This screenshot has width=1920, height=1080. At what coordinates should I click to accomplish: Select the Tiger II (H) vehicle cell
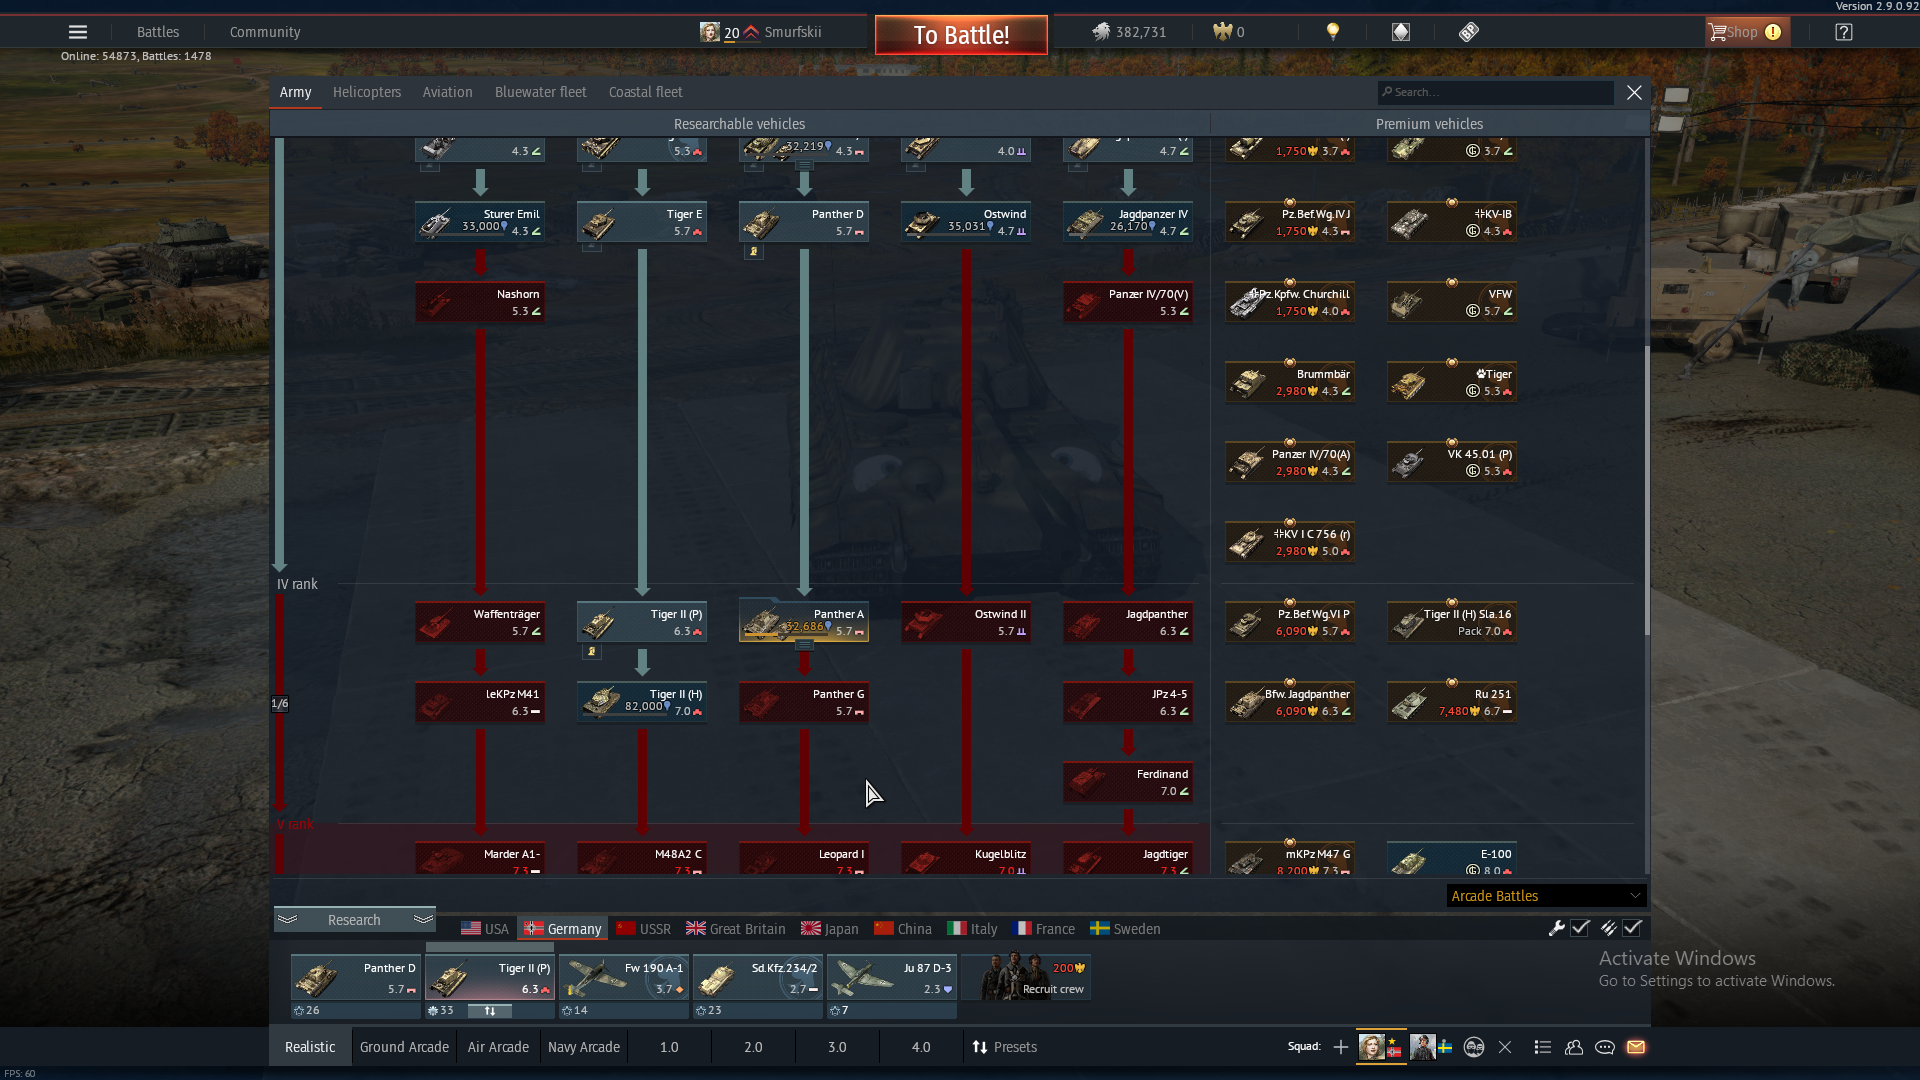click(642, 702)
